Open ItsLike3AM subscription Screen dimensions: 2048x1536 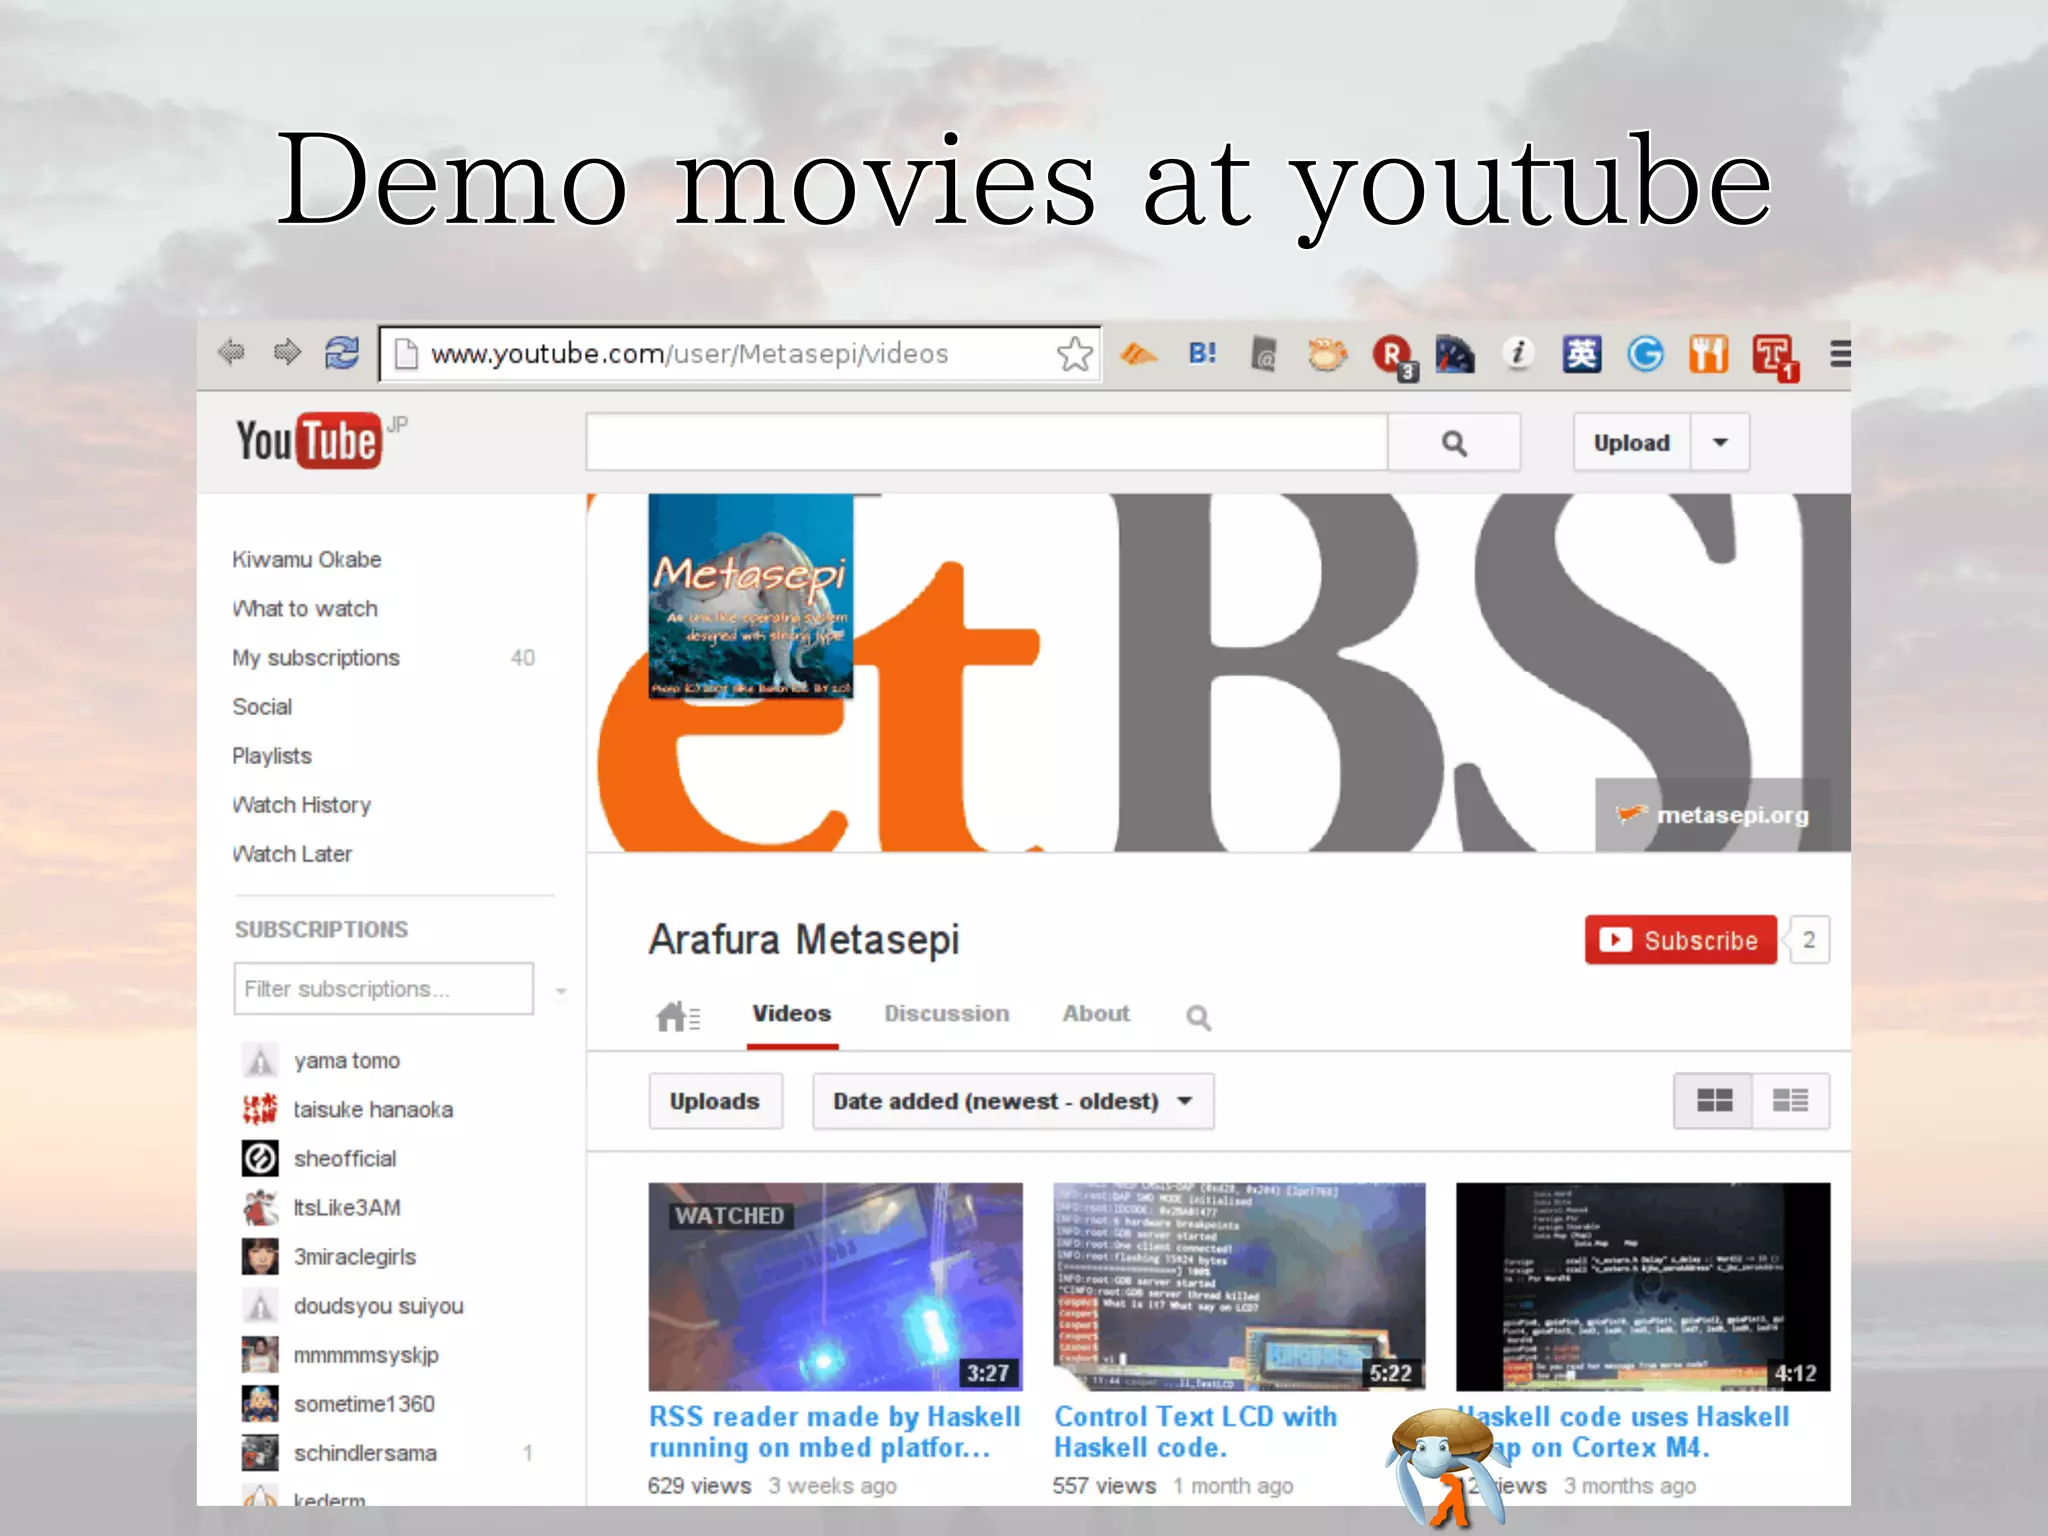click(346, 1207)
